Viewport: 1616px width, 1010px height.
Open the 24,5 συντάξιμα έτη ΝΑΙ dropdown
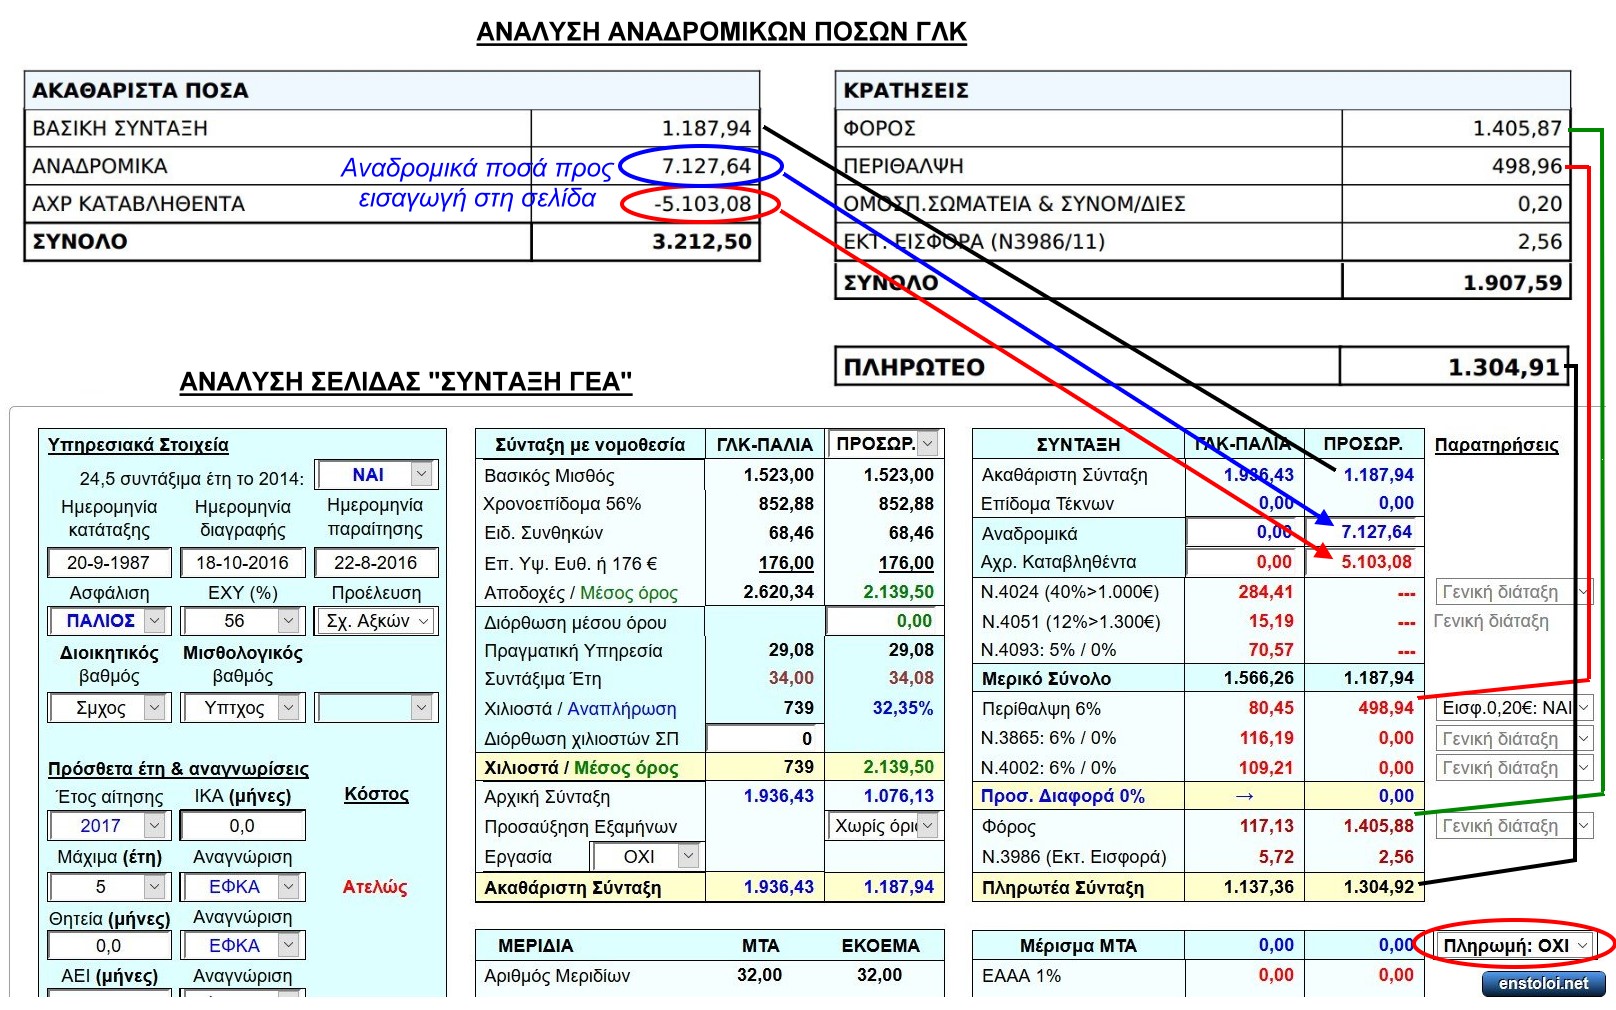coord(376,475)
